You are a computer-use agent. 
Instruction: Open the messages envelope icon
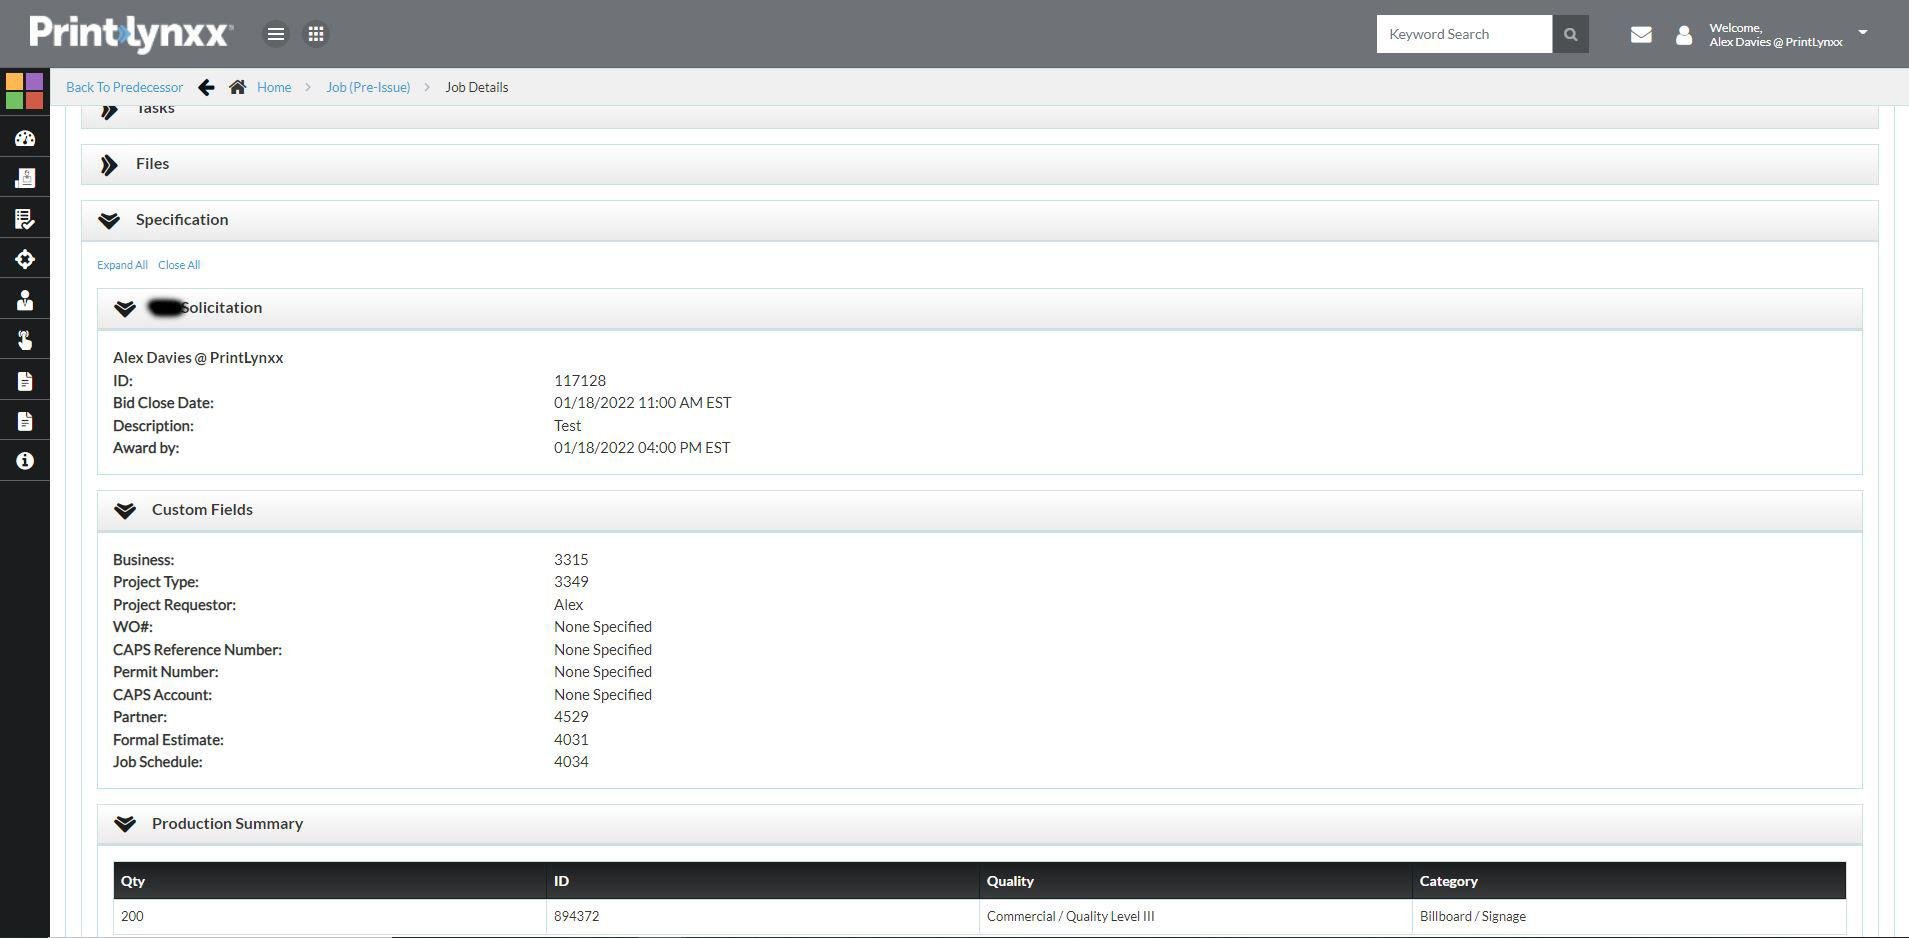click(1641, 35)
